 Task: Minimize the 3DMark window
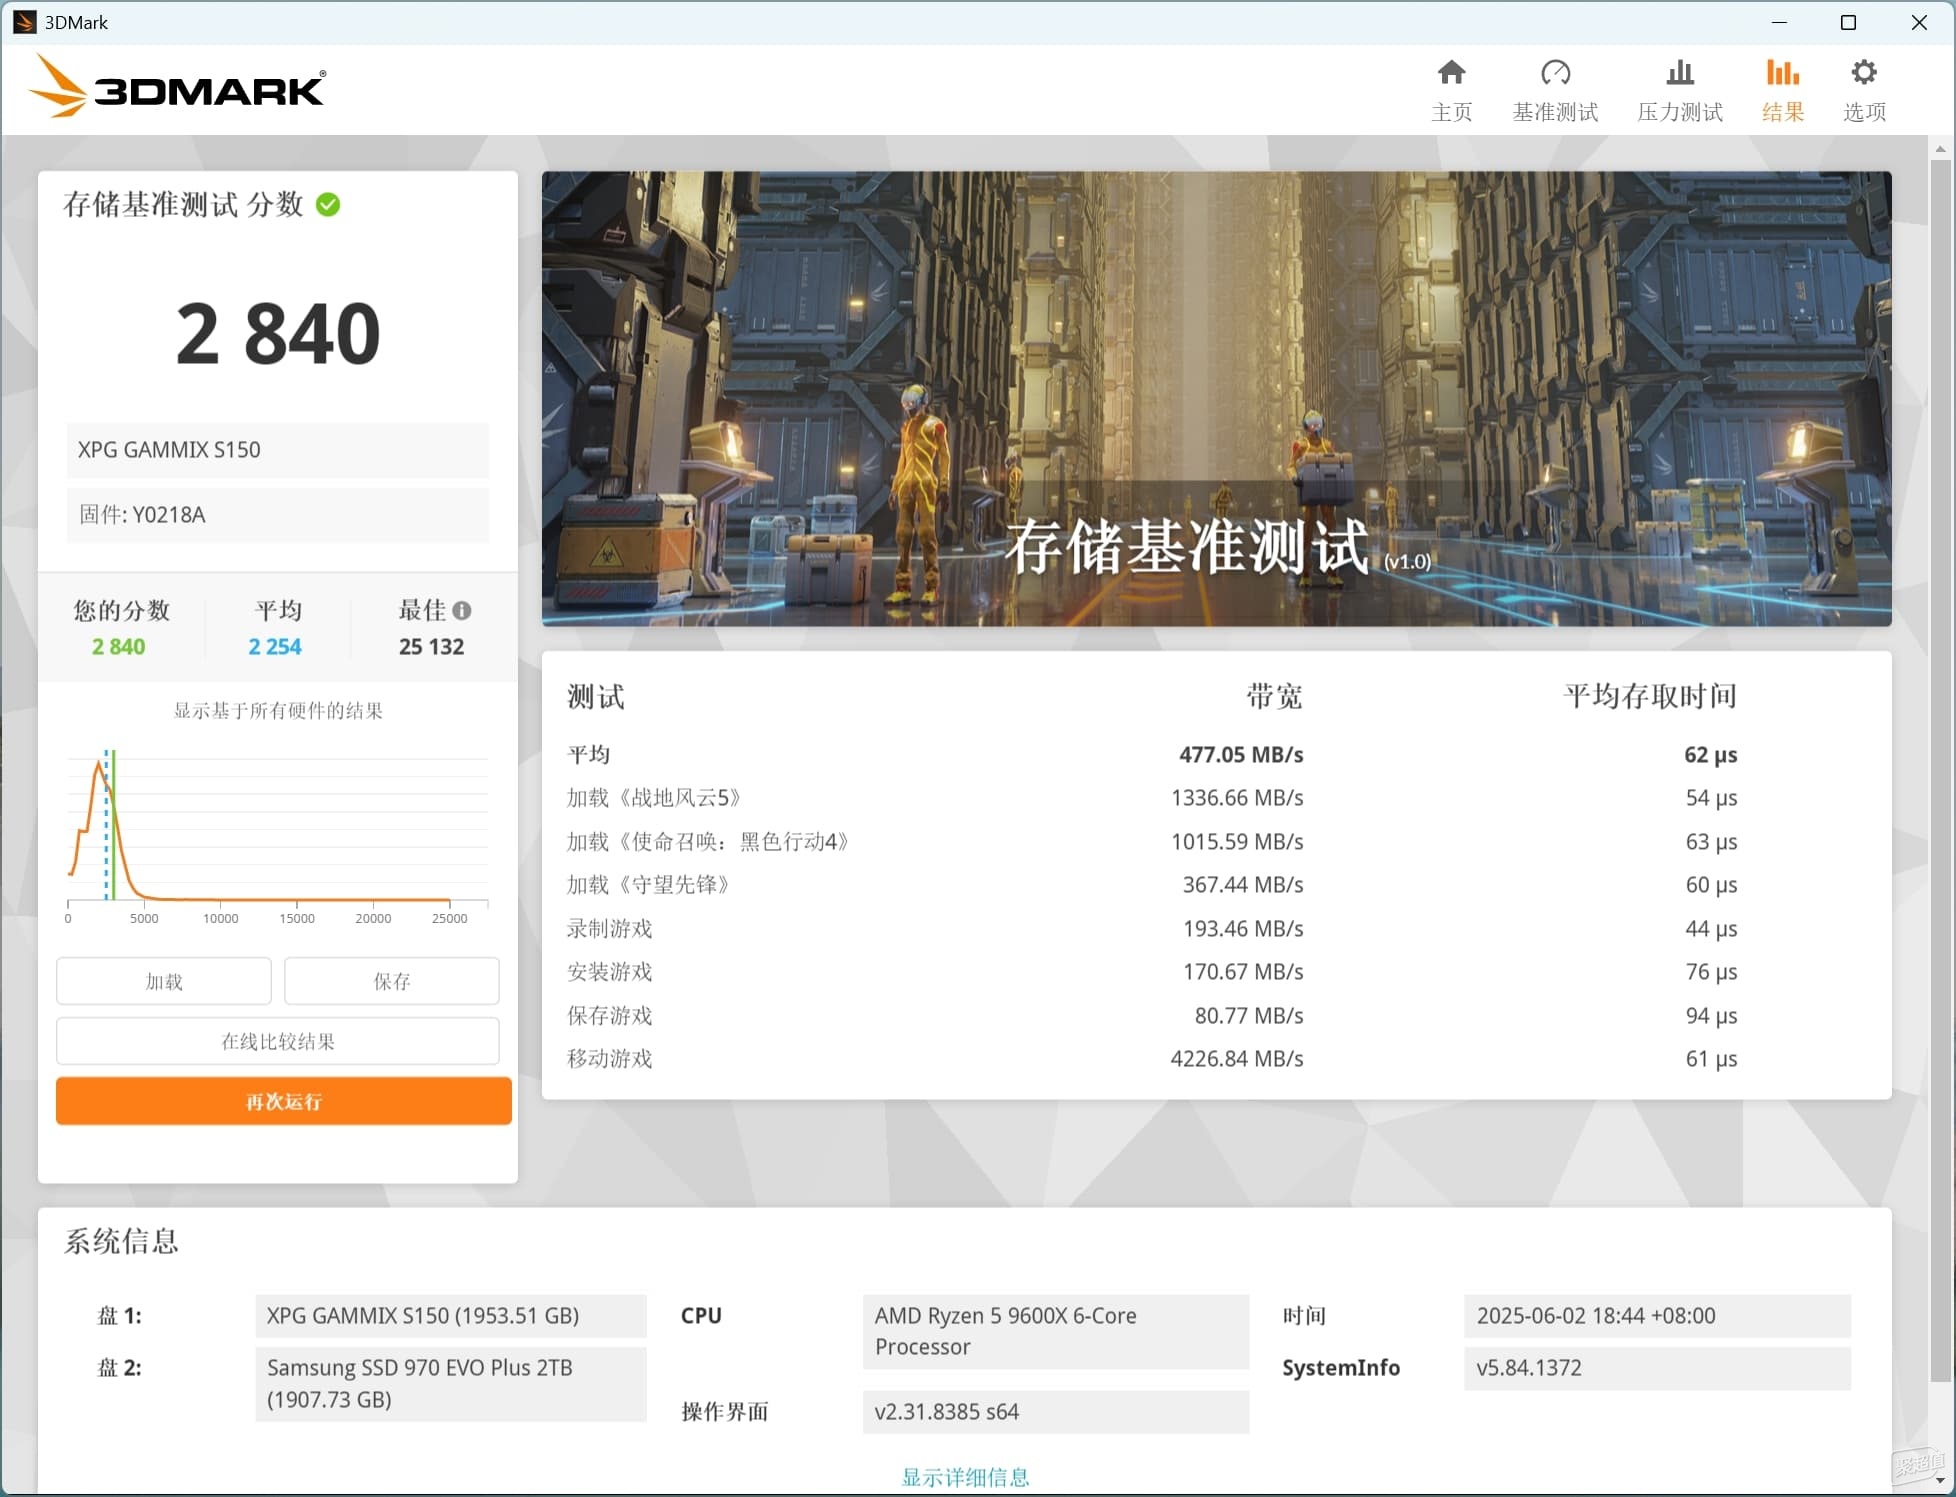[1779, 22]
